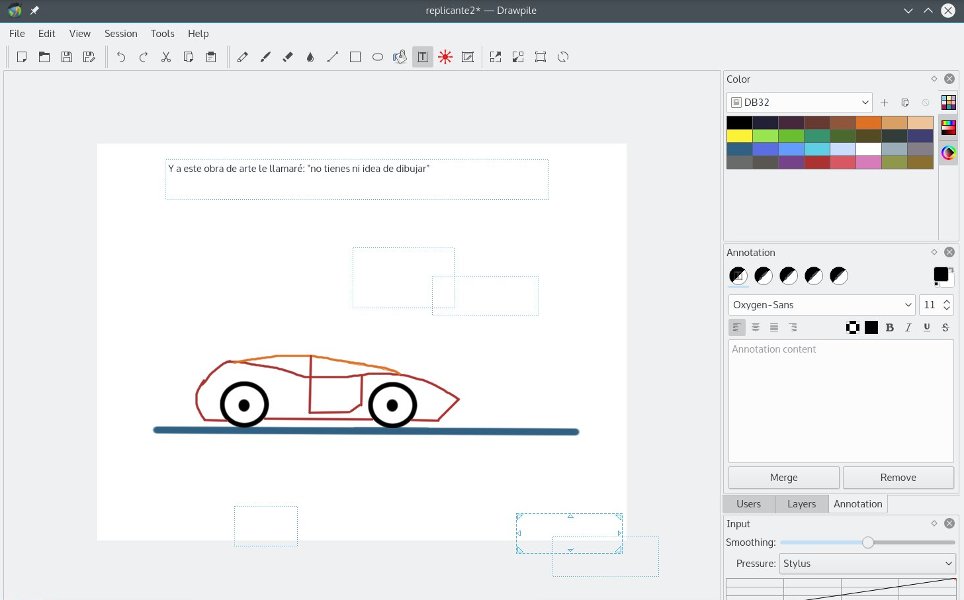The width and height of the screenshot is (964, 600).
Task: Activate the Laser pointer tool
Action: [444, 57]
